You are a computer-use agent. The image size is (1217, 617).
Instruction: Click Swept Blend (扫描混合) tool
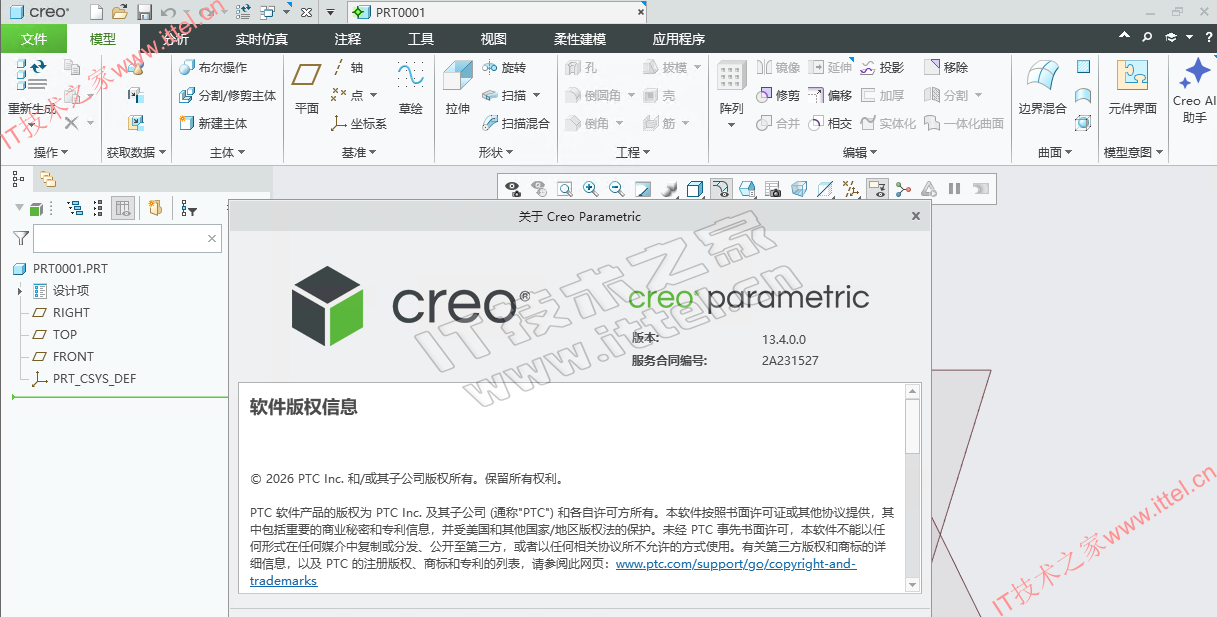coord(516,123)
